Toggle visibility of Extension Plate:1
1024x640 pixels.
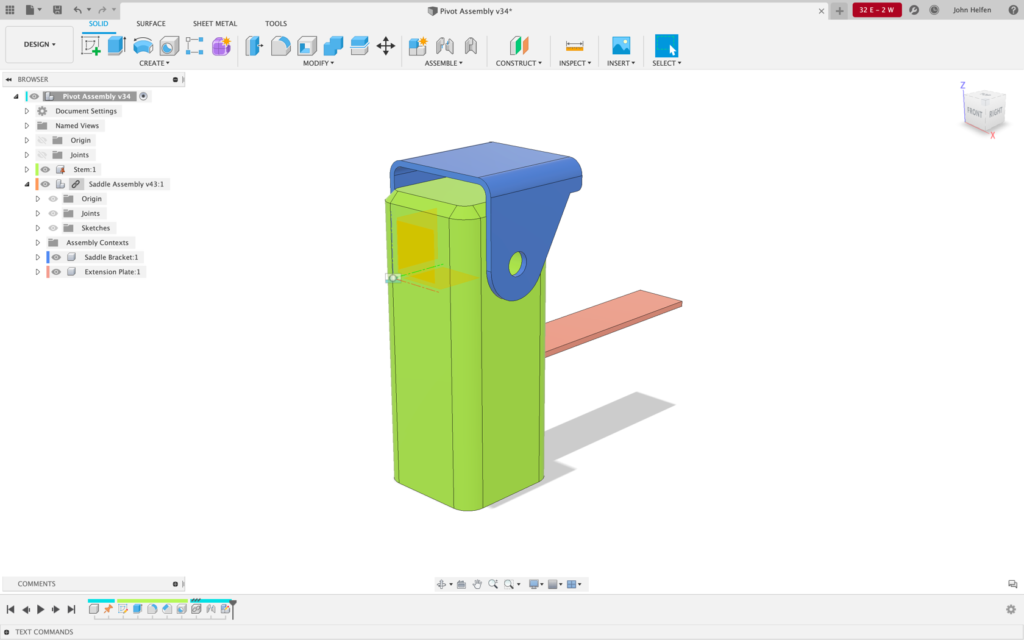[56, 272]
